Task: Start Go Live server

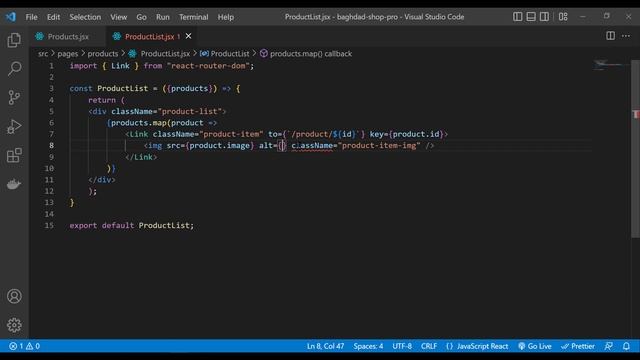Action: coord(535,346)
